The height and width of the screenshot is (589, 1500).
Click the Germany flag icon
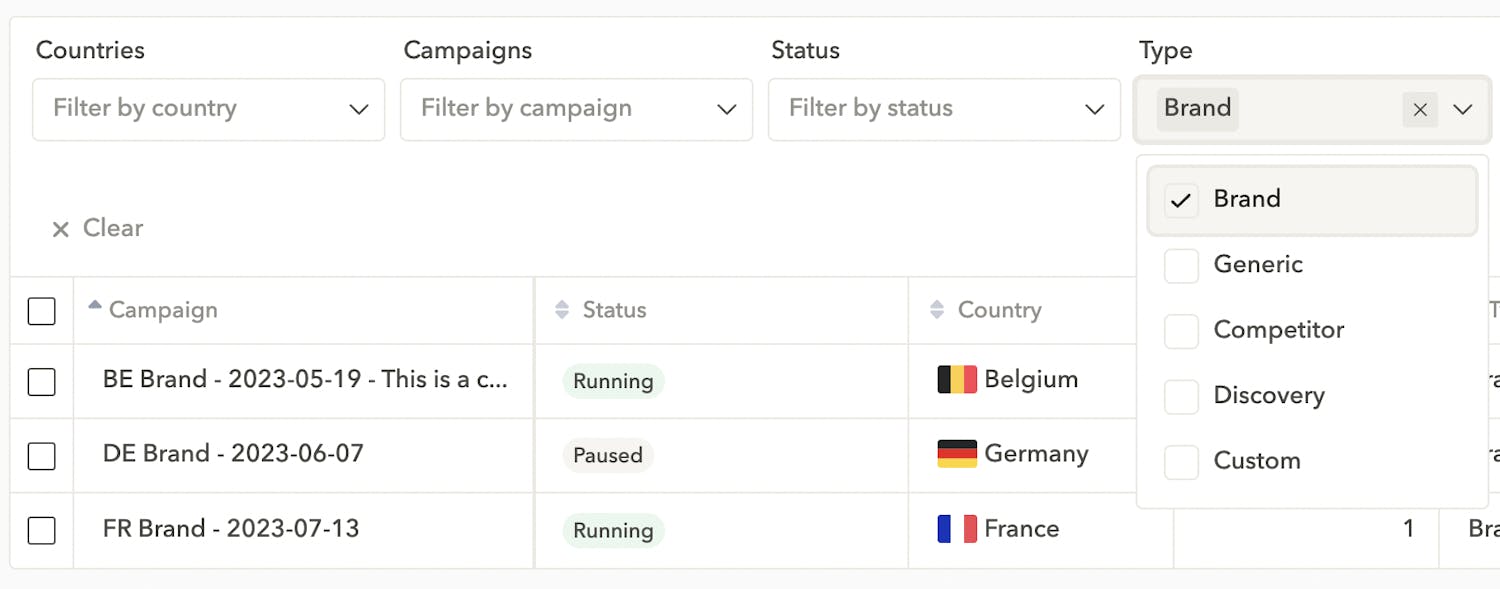[956, 454]
